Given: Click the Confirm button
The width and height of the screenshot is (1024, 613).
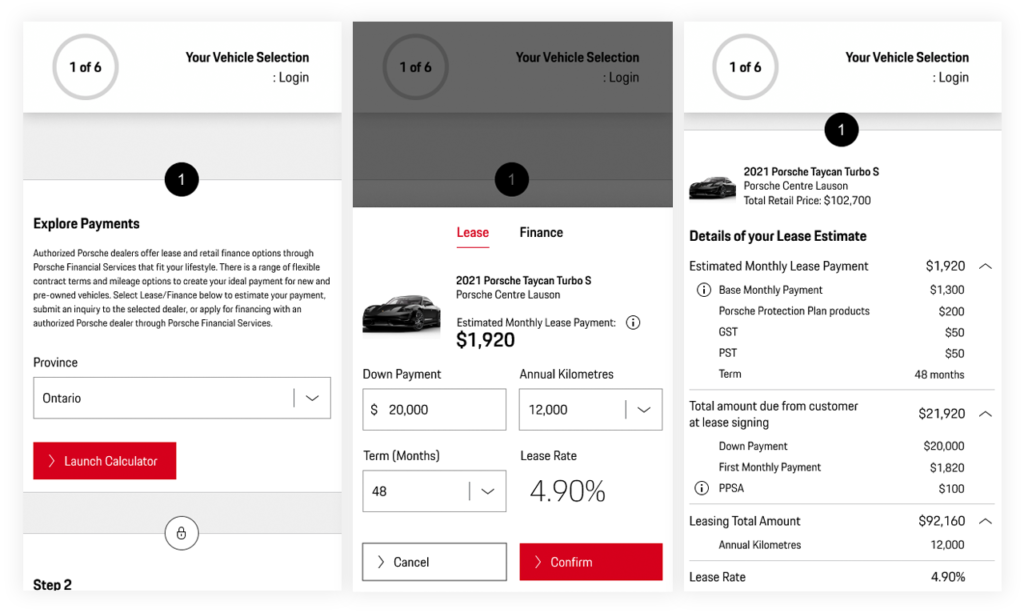Looking at the screenshot, I should 590,562.
